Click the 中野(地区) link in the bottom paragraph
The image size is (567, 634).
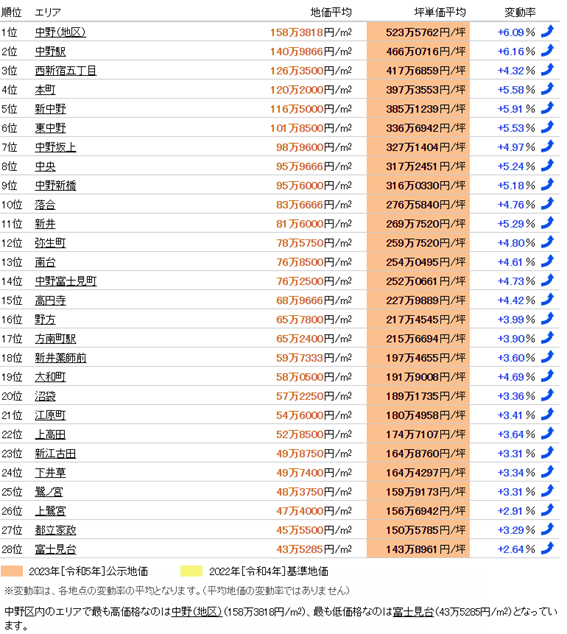197,611
